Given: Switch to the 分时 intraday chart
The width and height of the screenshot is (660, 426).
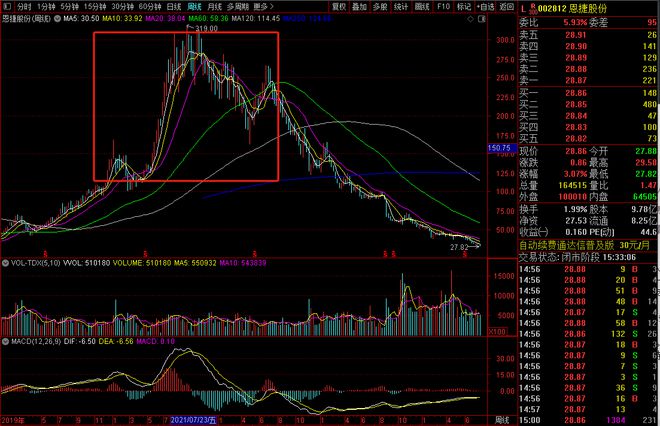Looking at the screenshot, I should click(24, 7).
